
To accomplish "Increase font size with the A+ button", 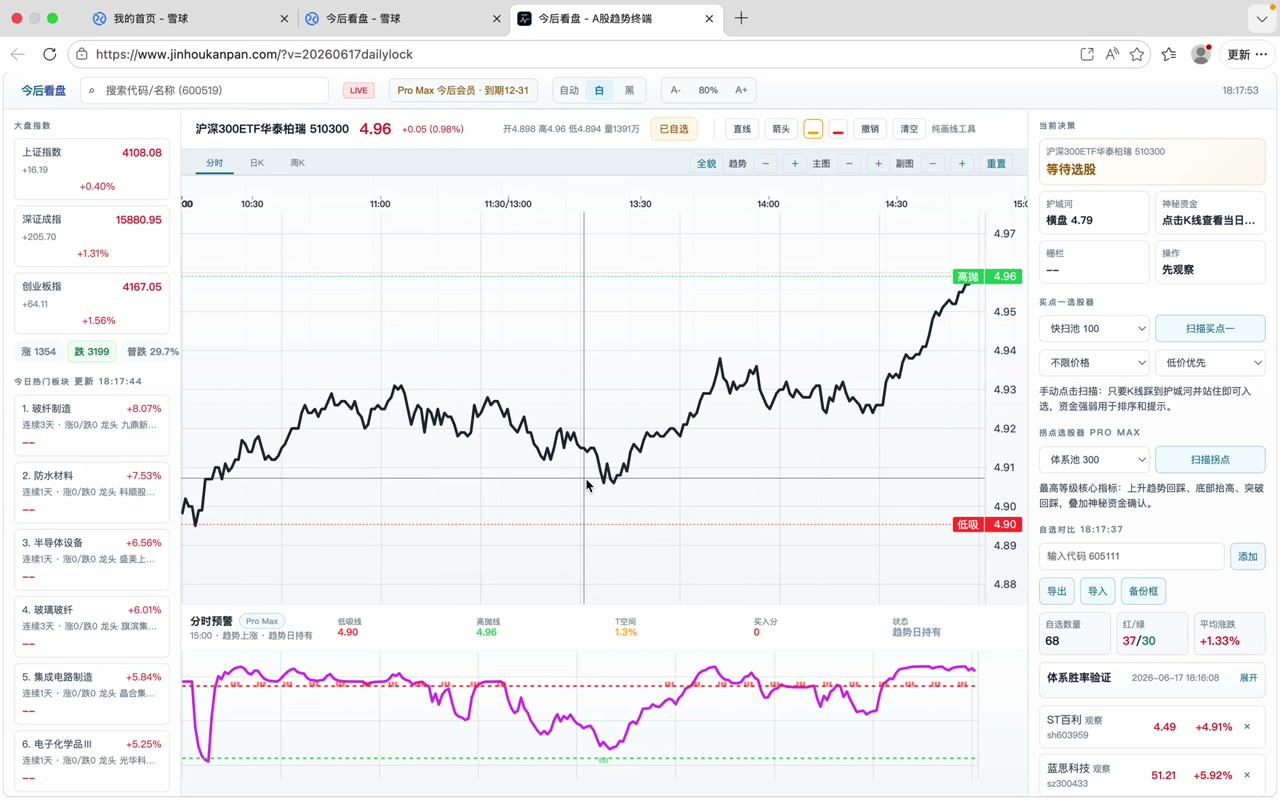I will (741, 90).
